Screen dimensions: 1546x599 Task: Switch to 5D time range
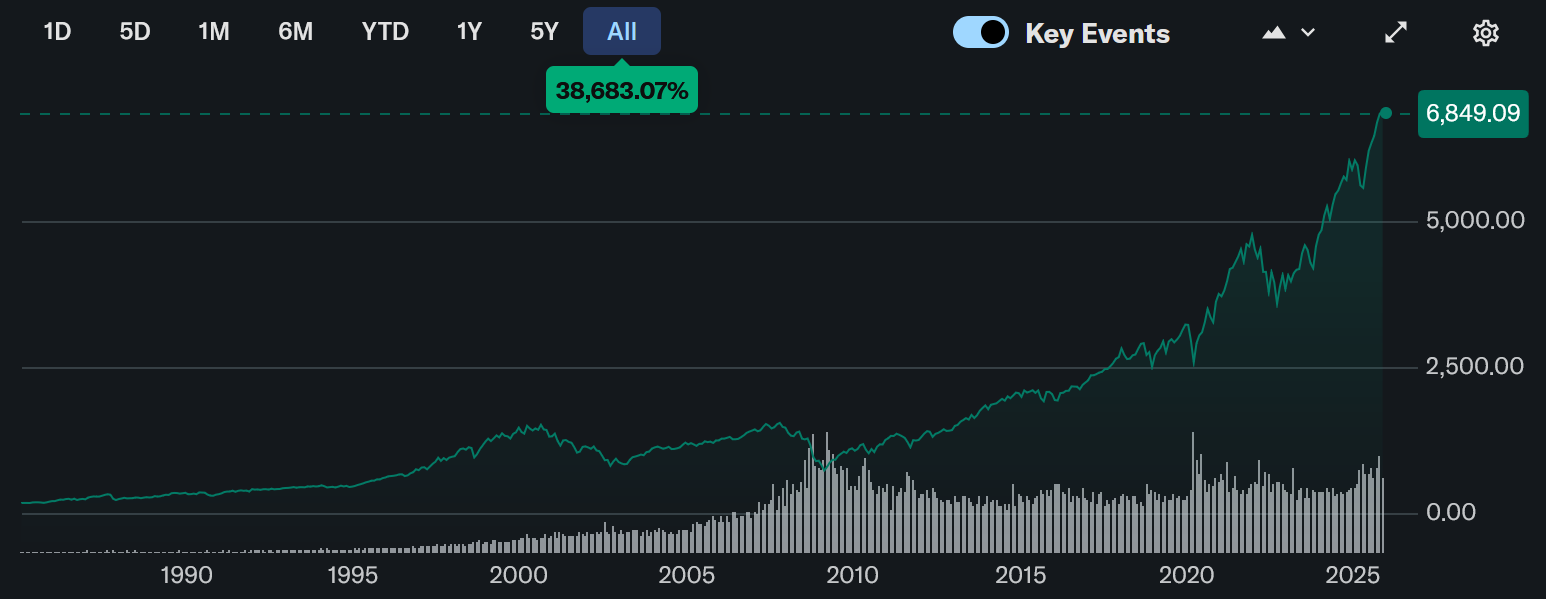click(x=134, y=32)
